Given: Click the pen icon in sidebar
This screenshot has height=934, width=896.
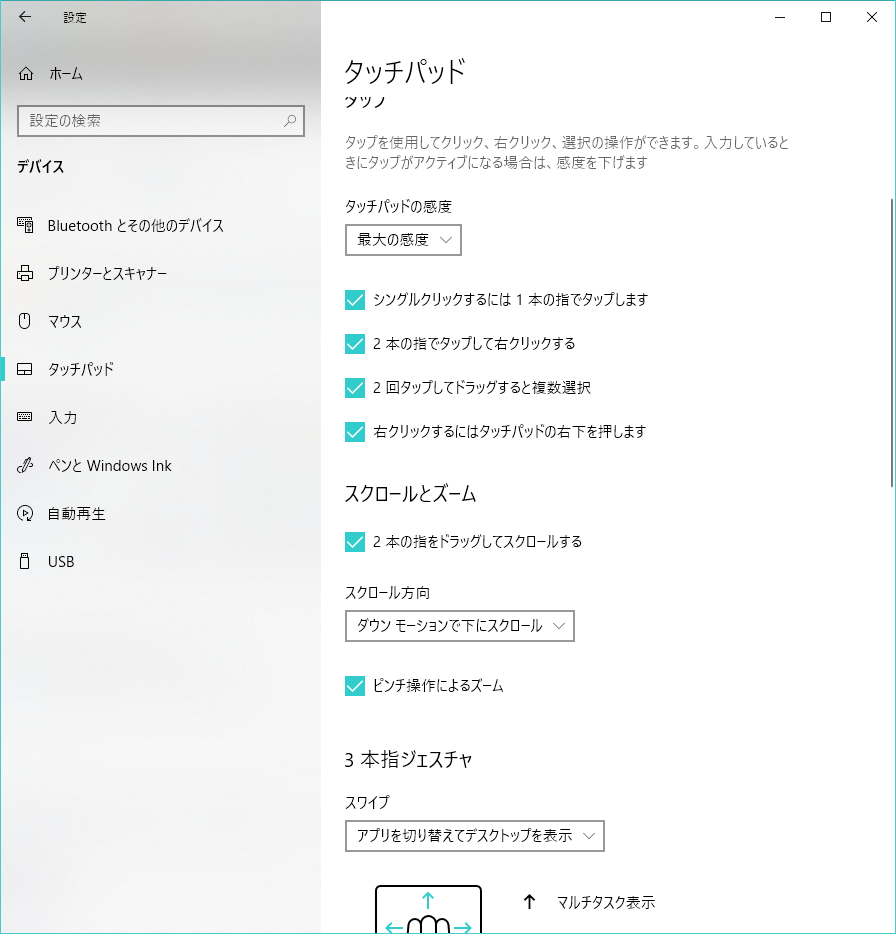Looking at the screenshot, I should click(x=25, y=465).
